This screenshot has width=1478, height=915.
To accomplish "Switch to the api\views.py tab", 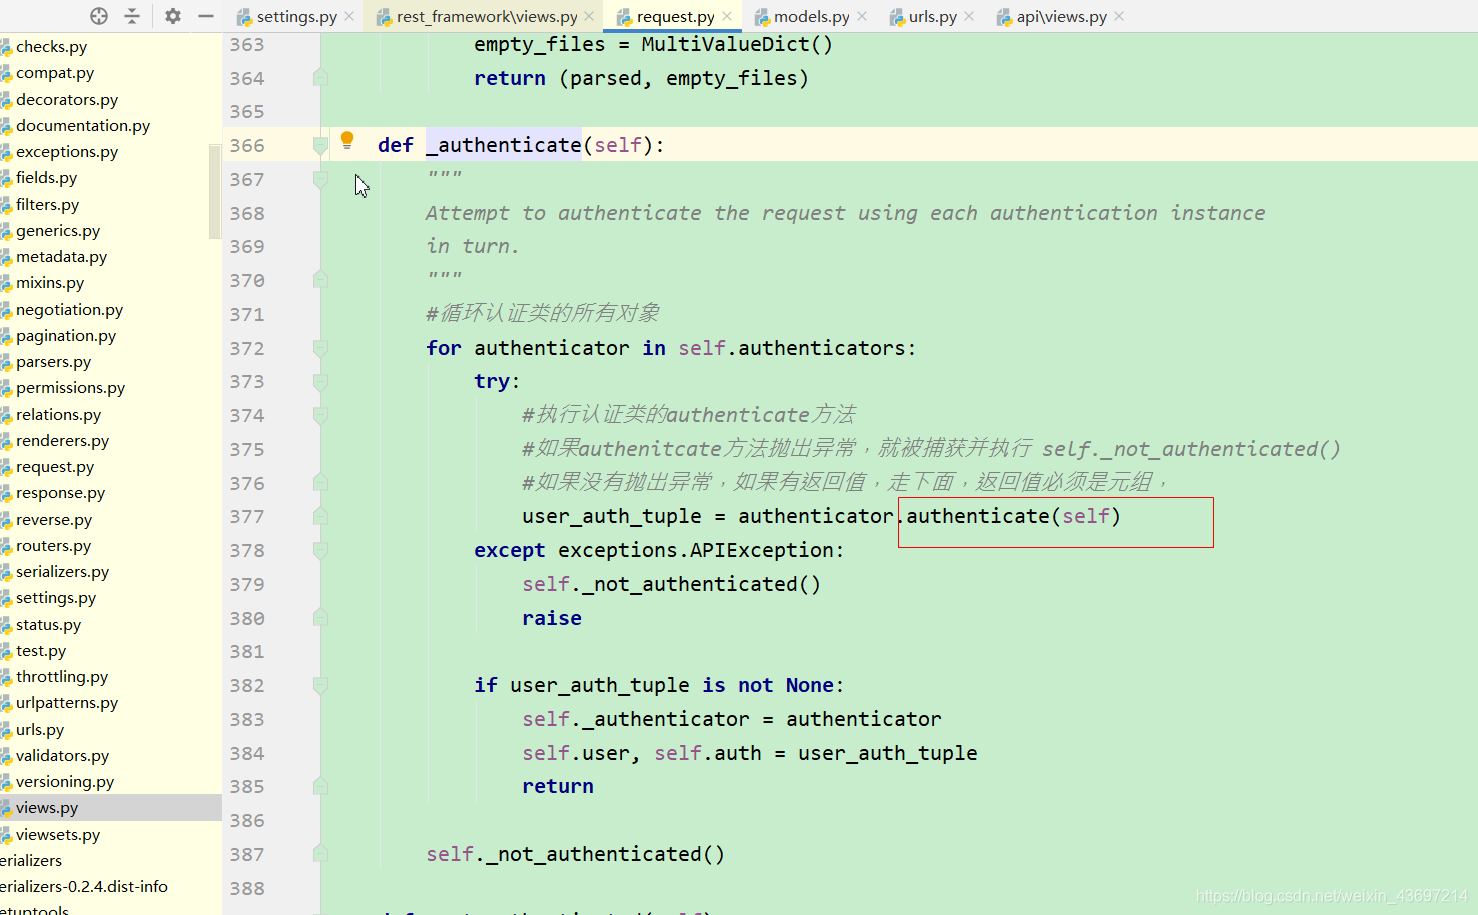I will point(1061,16).
